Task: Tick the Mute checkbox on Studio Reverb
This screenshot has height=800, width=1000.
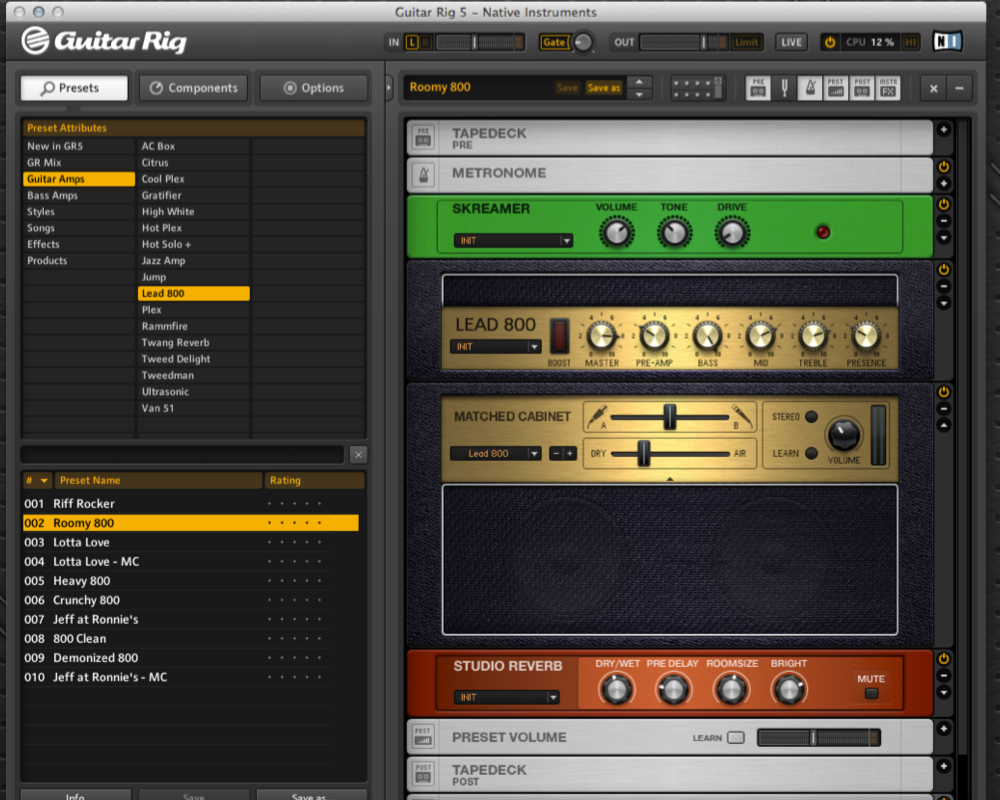Action: tap(871, 693)
